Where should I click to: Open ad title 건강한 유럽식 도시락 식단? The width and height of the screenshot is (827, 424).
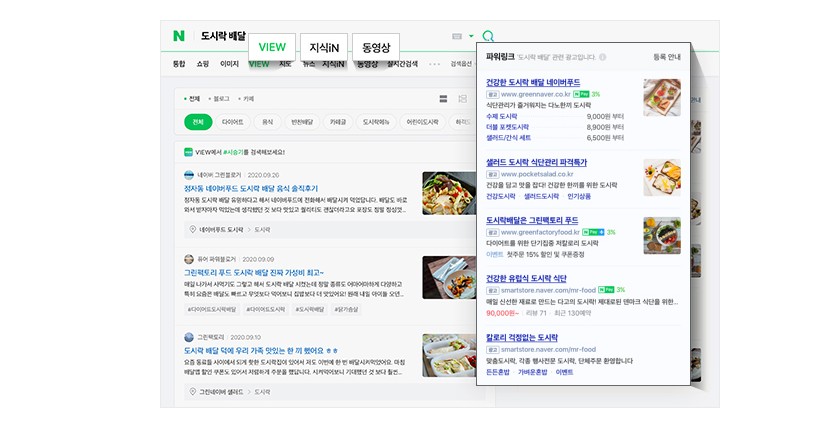tap(526, 278)
